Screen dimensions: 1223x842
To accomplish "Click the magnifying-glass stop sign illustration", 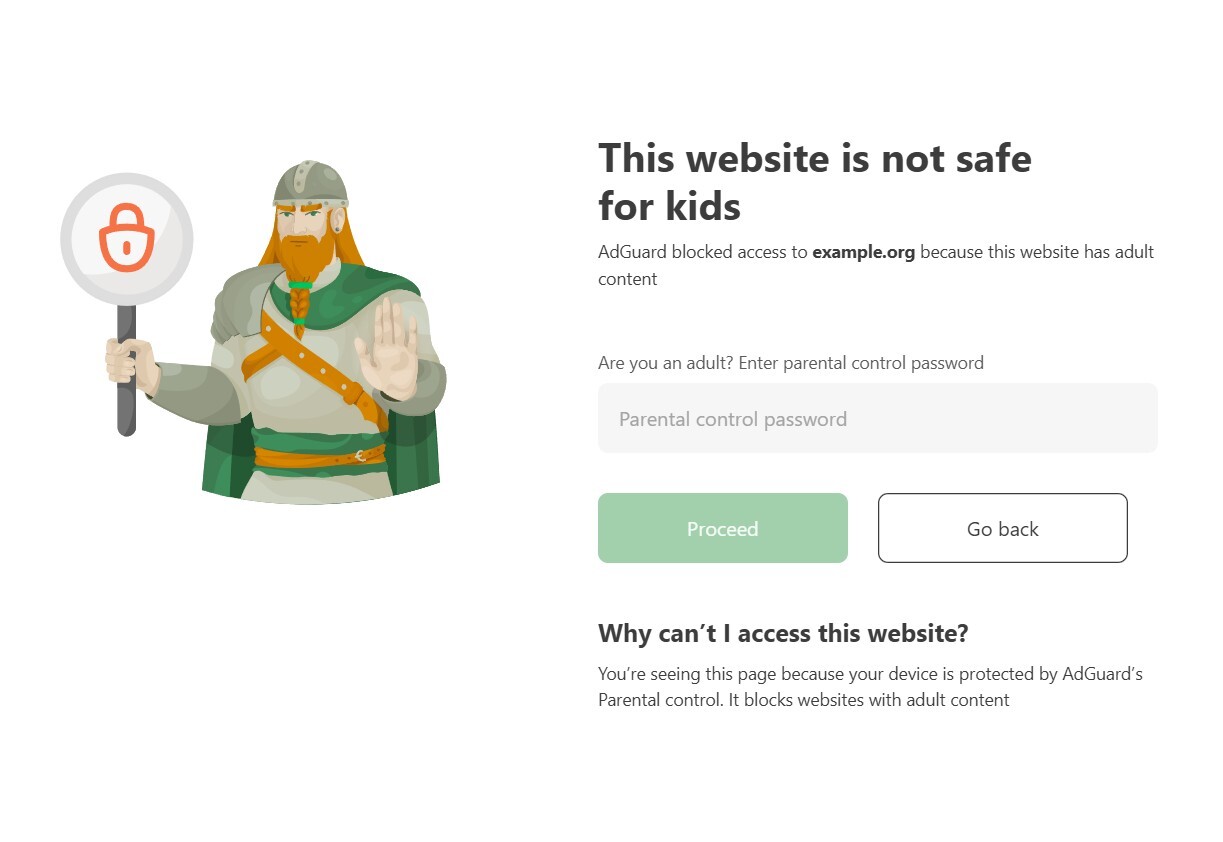I will tap(127, 238).
